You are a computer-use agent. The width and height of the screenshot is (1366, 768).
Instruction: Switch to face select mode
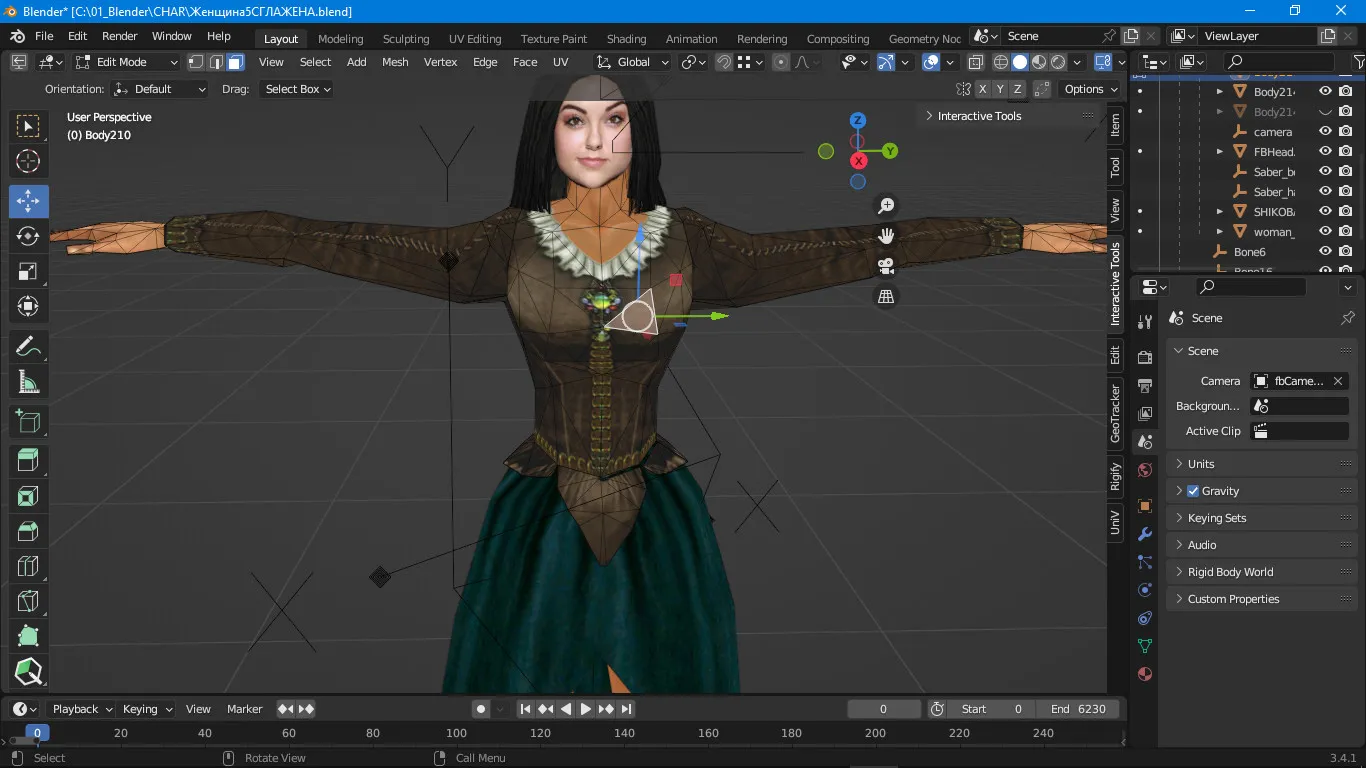point(236,62)
